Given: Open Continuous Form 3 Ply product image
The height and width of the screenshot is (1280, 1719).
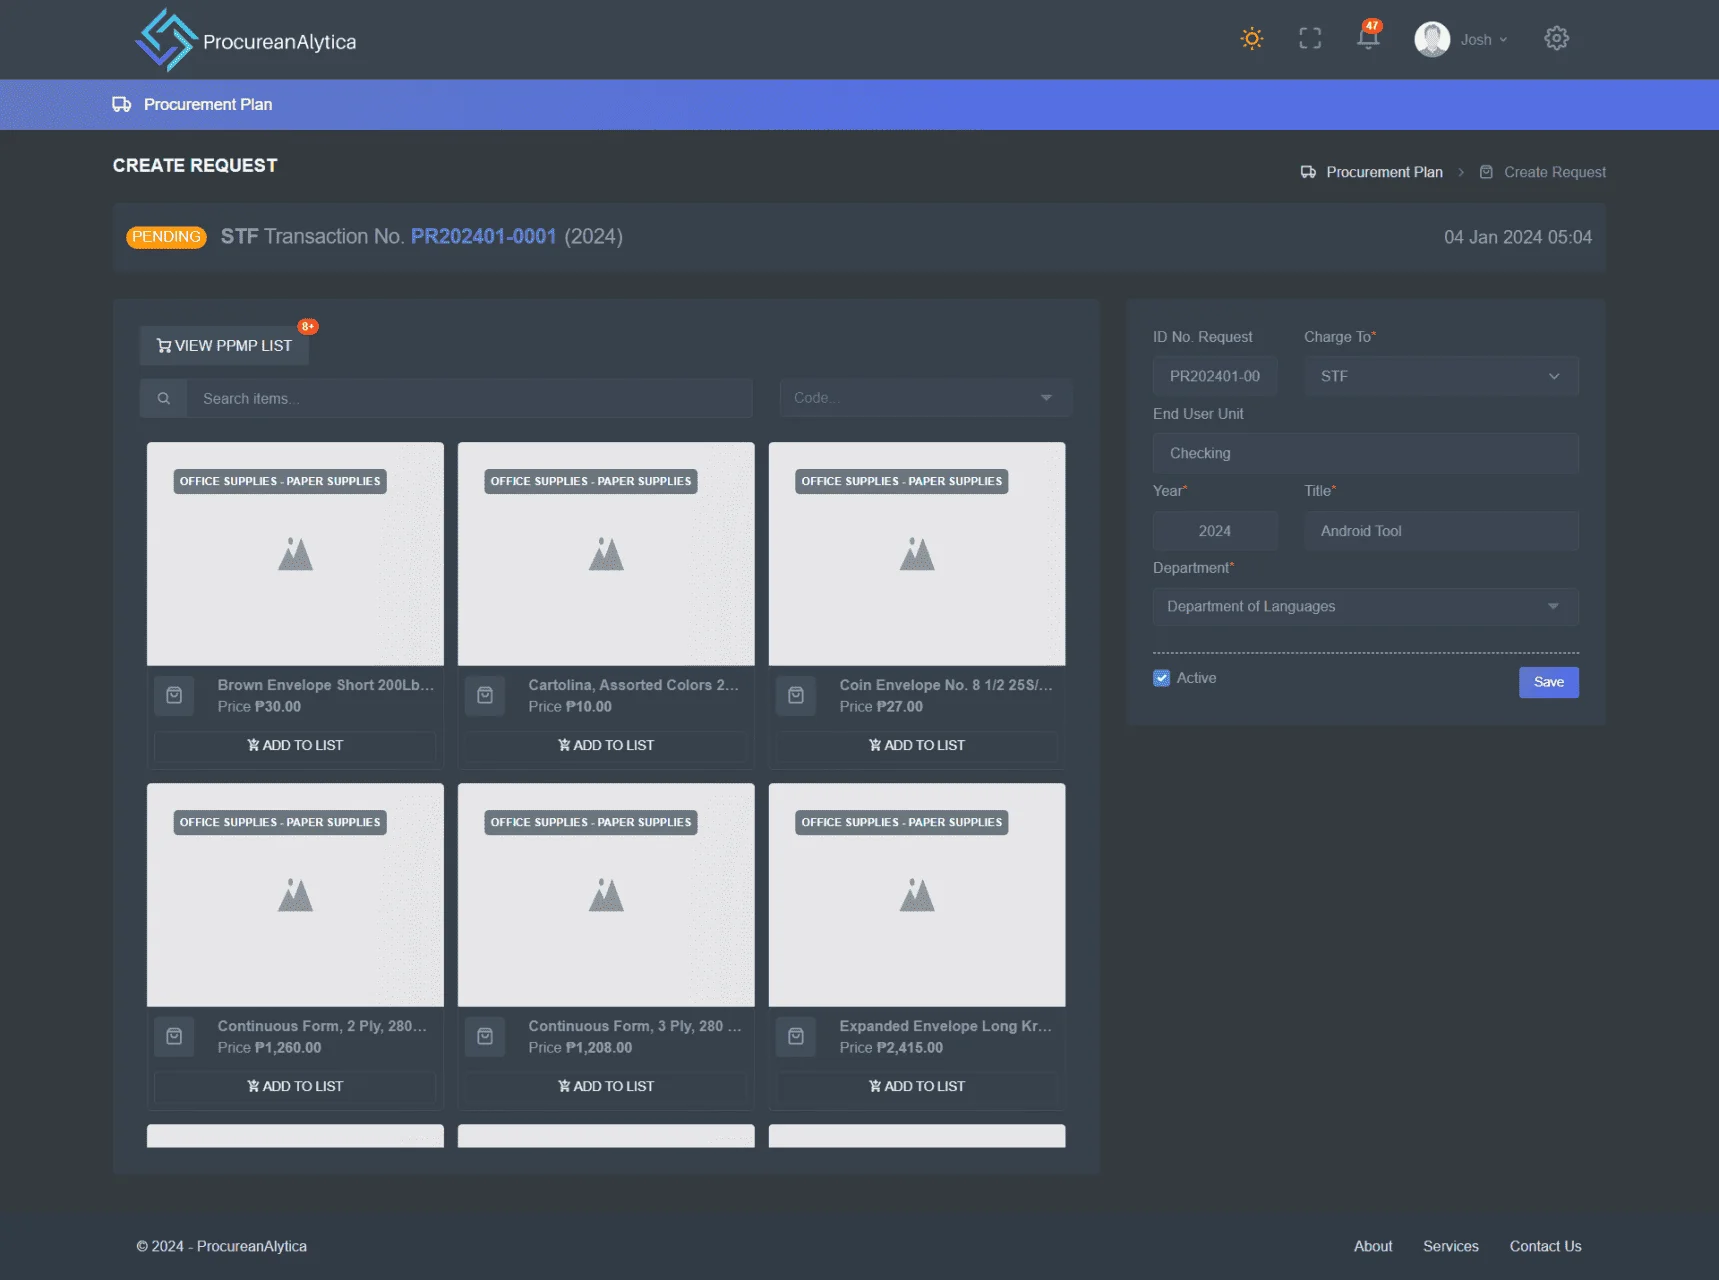Looking at the screenshot, I should [x=606, y=895].
